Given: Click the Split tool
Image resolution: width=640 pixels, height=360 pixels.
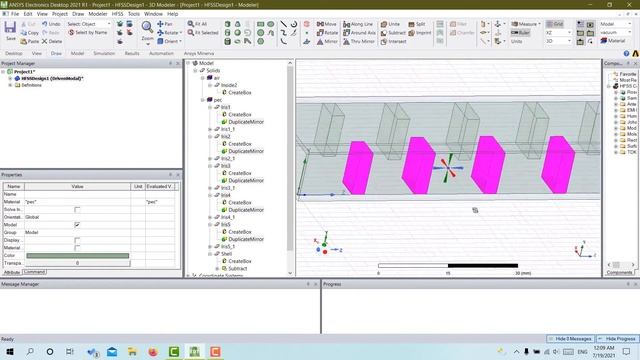Looking at the screenshot, I should pos(417,24).
